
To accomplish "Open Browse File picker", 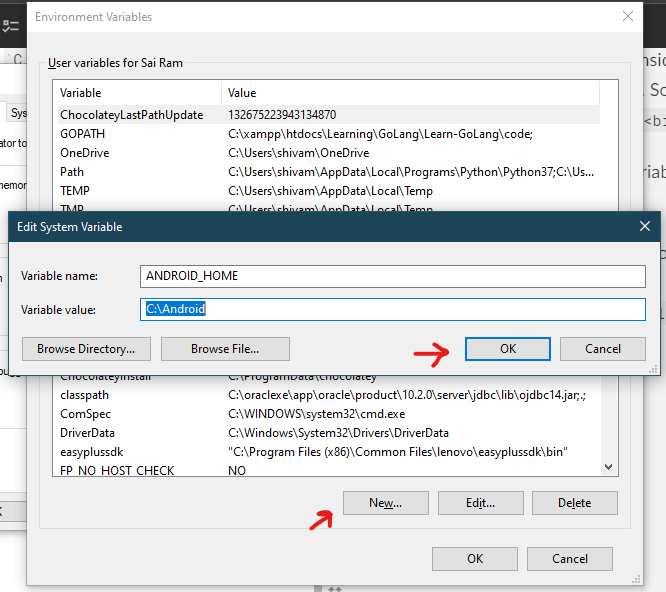I will click(x=225, y=349).
